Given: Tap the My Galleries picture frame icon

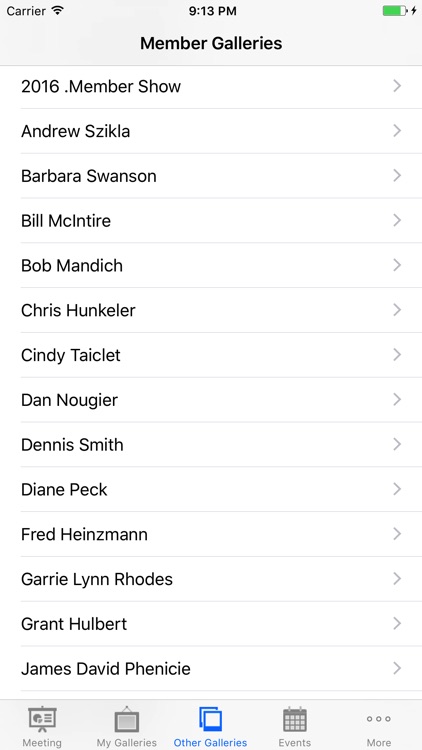Looking at the screenshot, I should 126,719.
